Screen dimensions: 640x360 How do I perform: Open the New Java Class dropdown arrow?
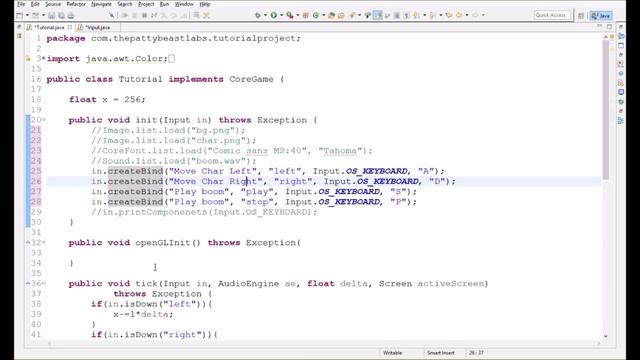point(324,15)
